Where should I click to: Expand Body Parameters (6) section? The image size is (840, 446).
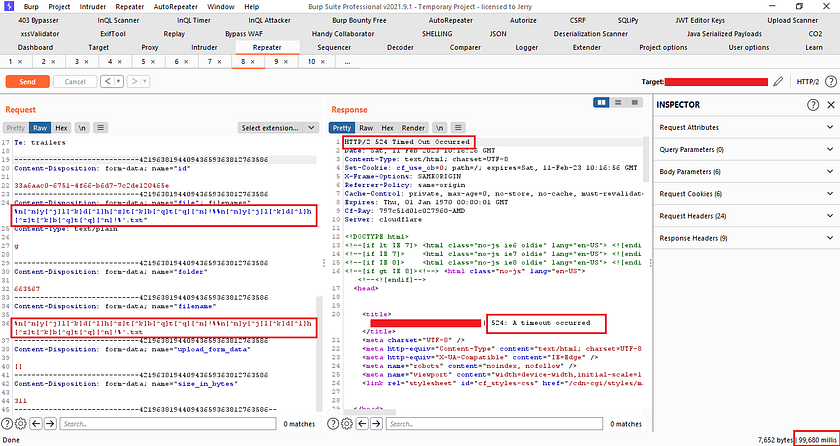coord(746,171)
